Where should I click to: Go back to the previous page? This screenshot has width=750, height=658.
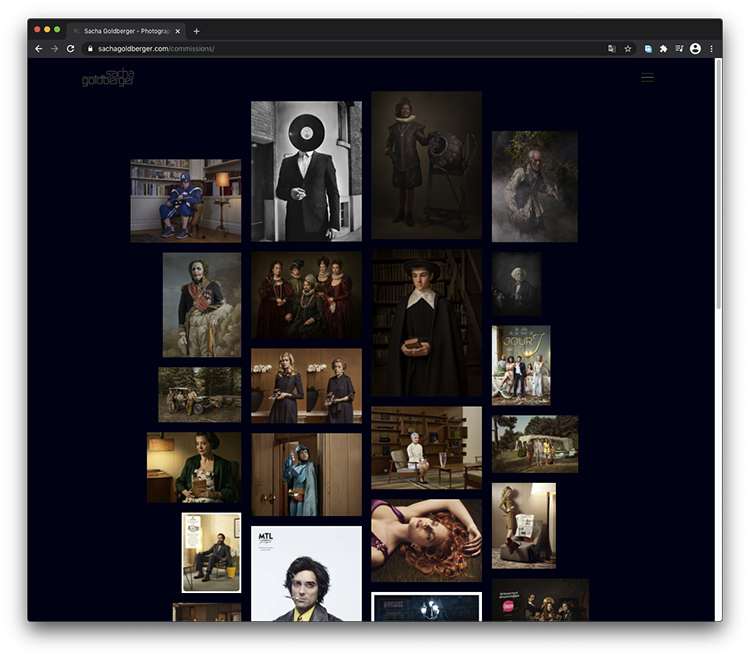click(x=39, y=48)
